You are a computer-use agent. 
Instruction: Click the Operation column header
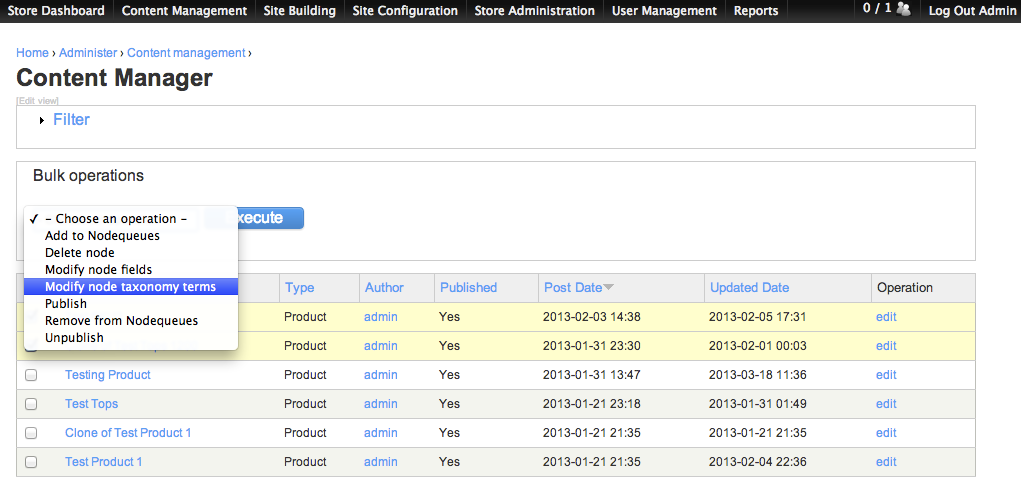tap(904, 288)
